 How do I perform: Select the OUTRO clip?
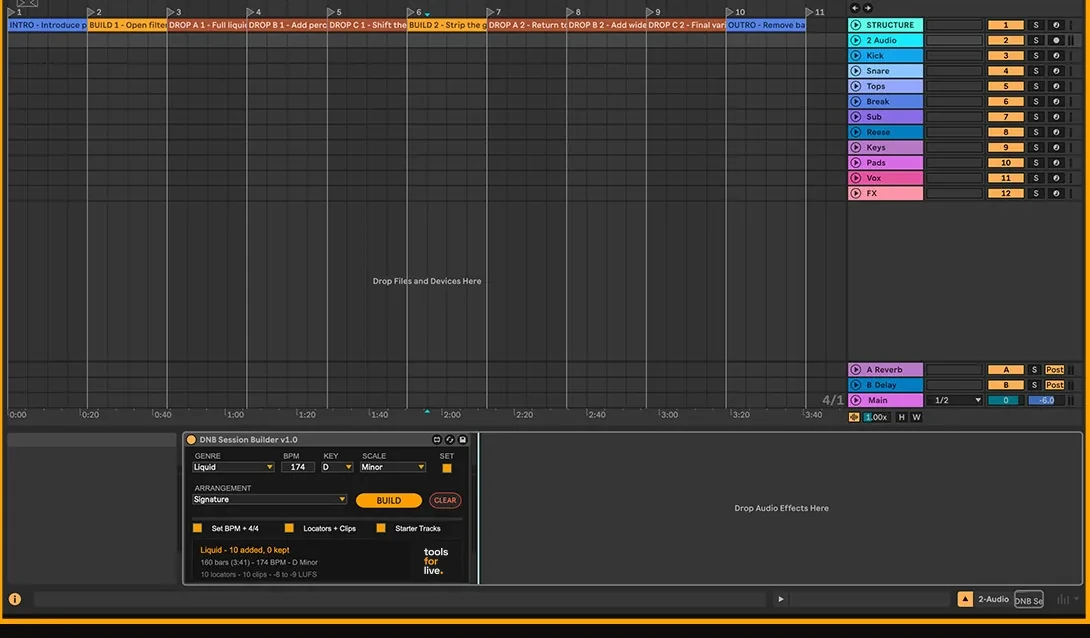click(766, 25)
